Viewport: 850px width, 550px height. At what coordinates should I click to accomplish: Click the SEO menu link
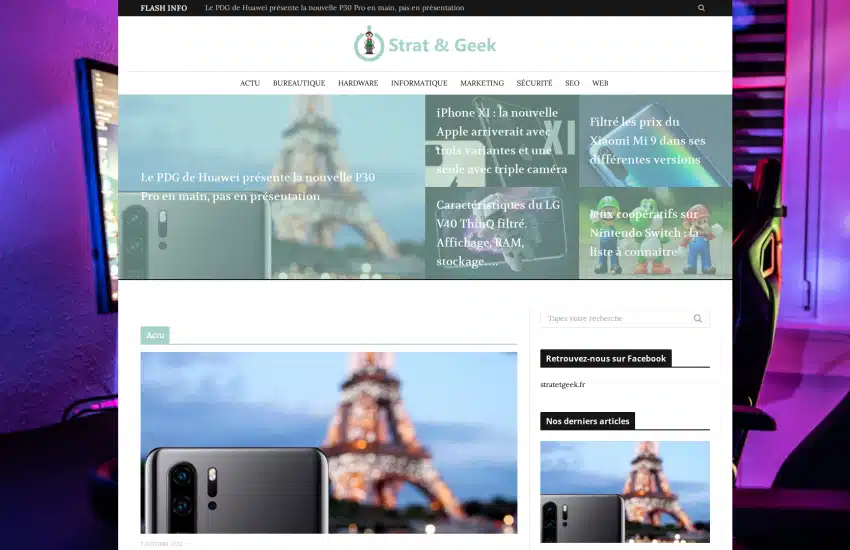[x=572, y=83]
